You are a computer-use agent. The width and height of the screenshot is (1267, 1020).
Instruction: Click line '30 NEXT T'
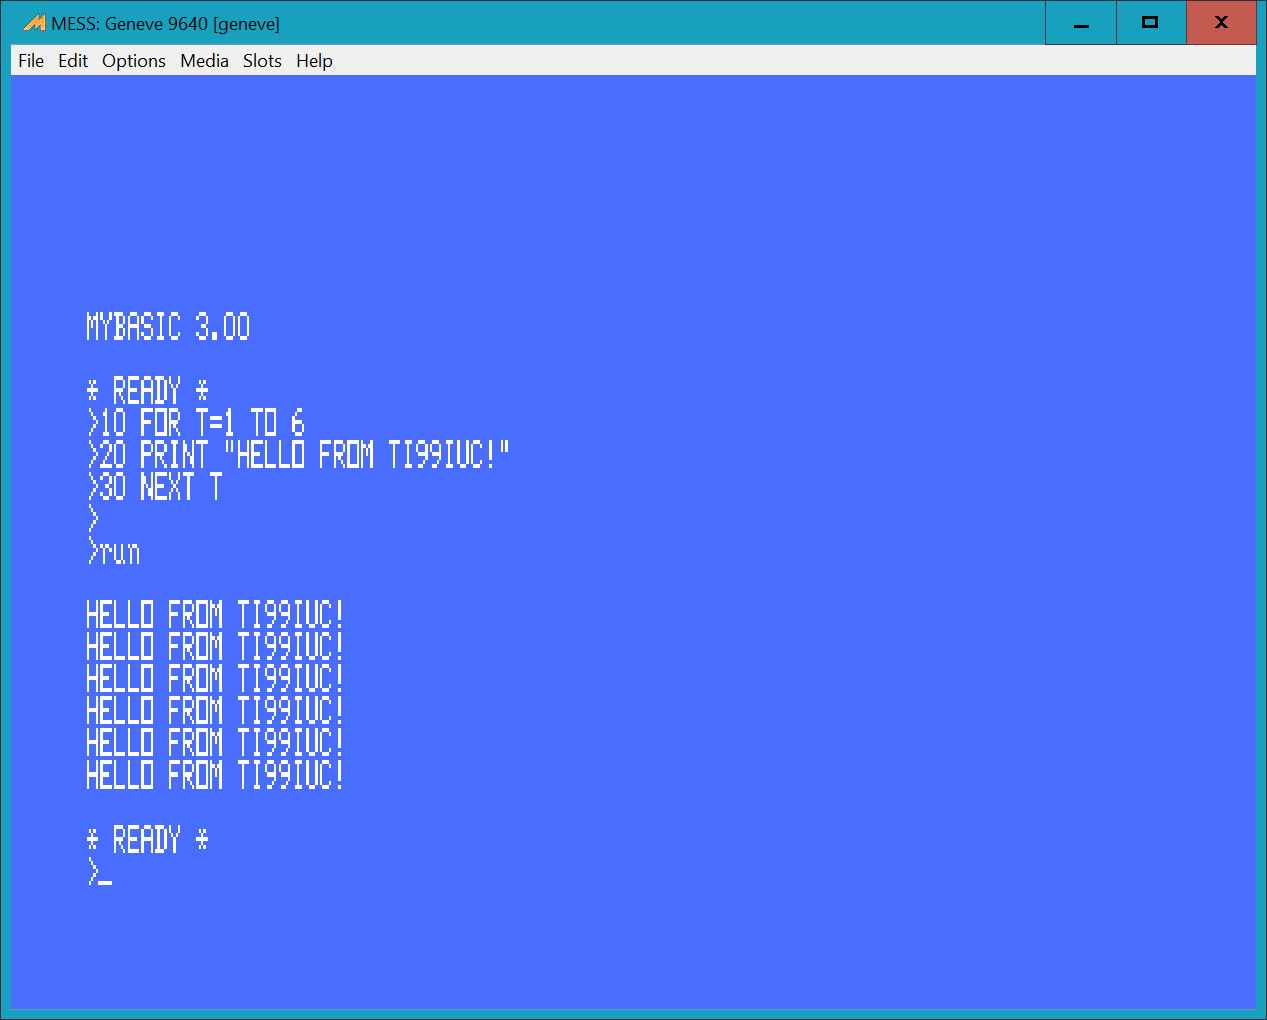point(154,487)
